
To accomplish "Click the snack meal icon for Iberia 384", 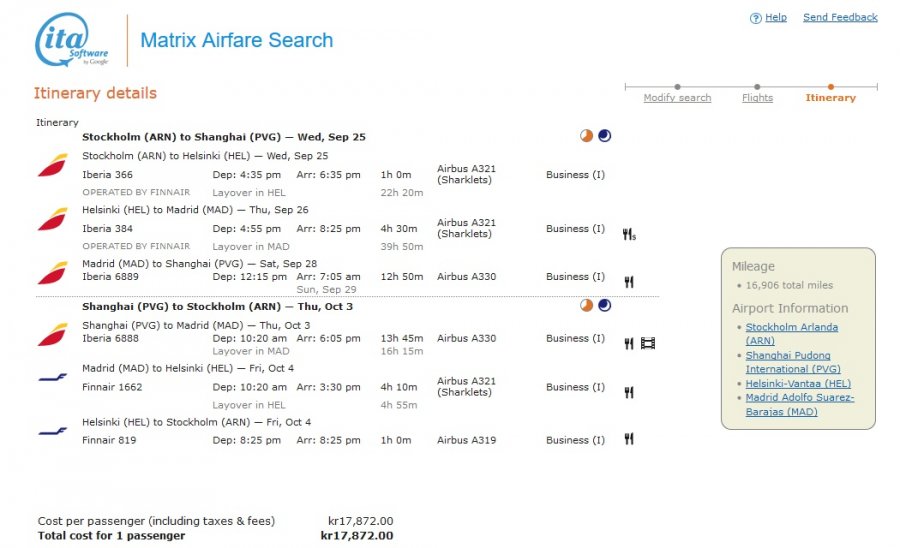I will [x=629, y=234].
